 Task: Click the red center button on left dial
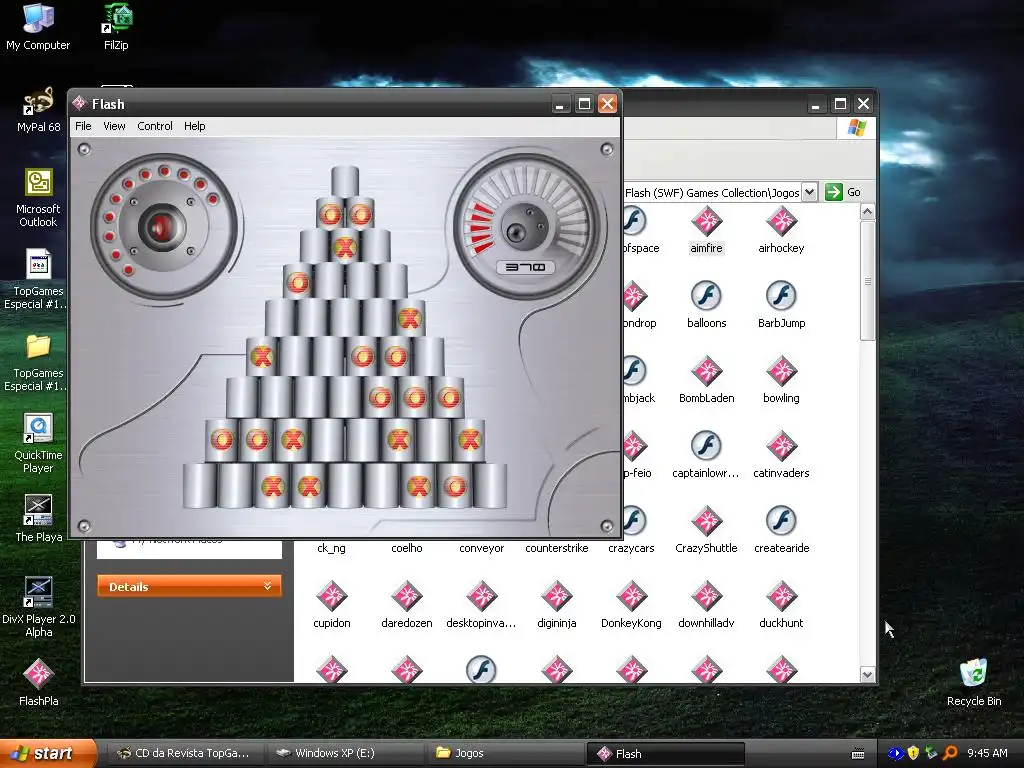coord(161,227)
